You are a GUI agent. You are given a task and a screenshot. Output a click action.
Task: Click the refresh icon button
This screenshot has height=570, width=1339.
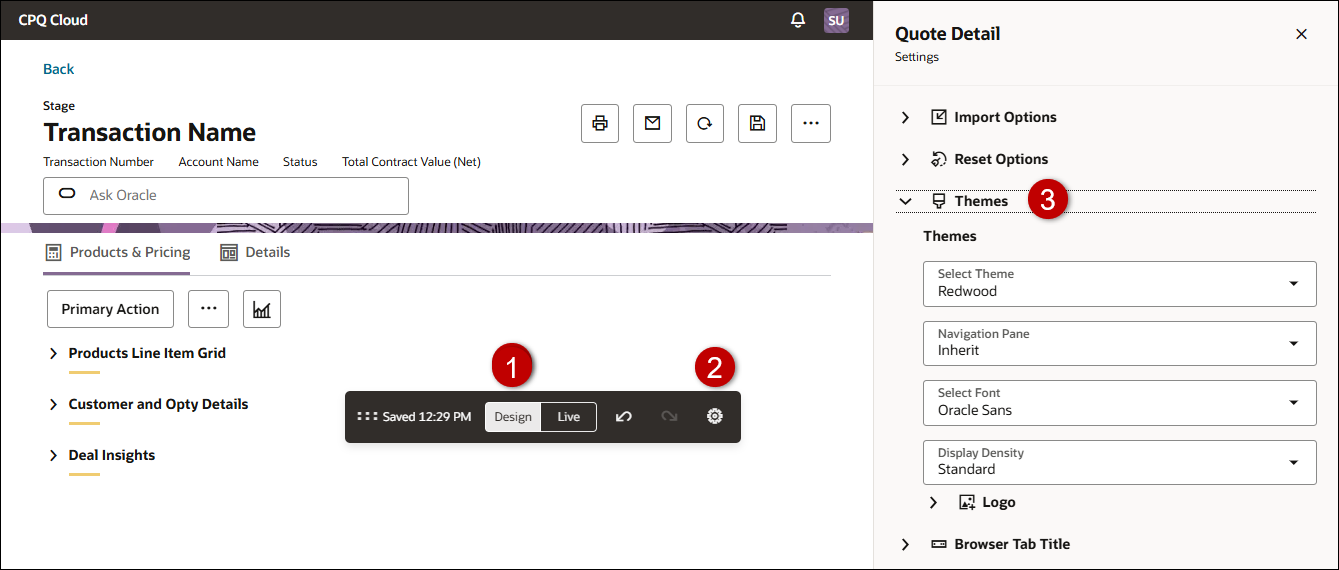point(705,123)
